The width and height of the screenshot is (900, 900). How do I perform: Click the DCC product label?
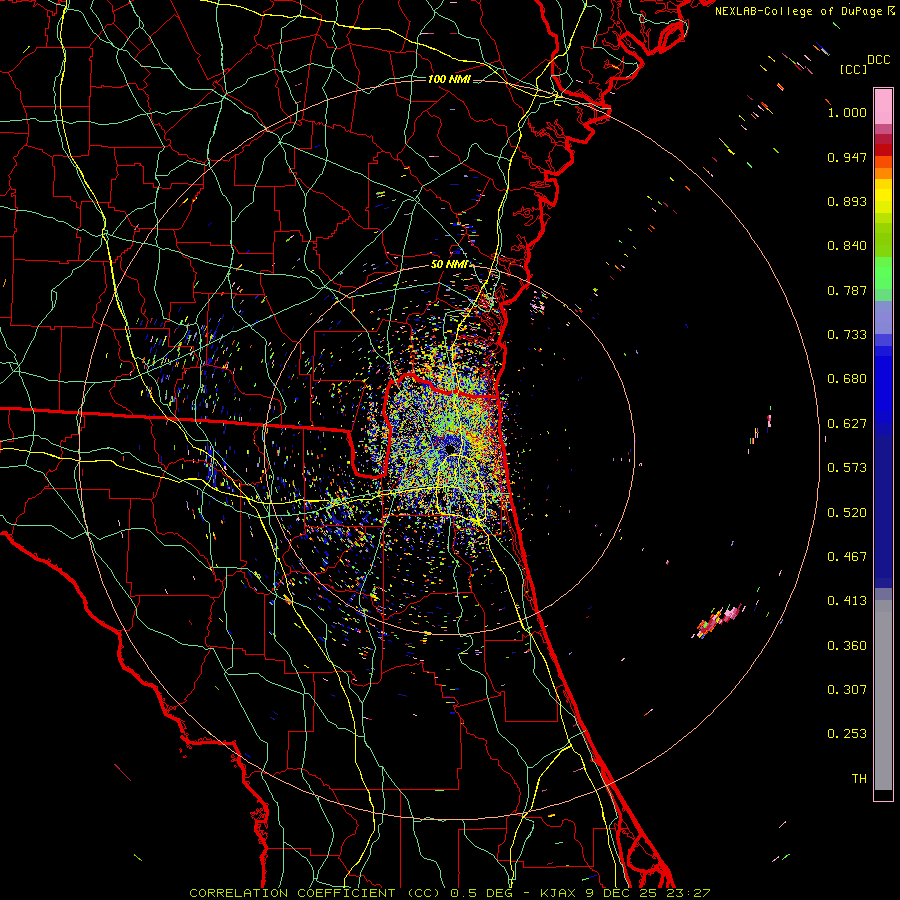(879, 60)
